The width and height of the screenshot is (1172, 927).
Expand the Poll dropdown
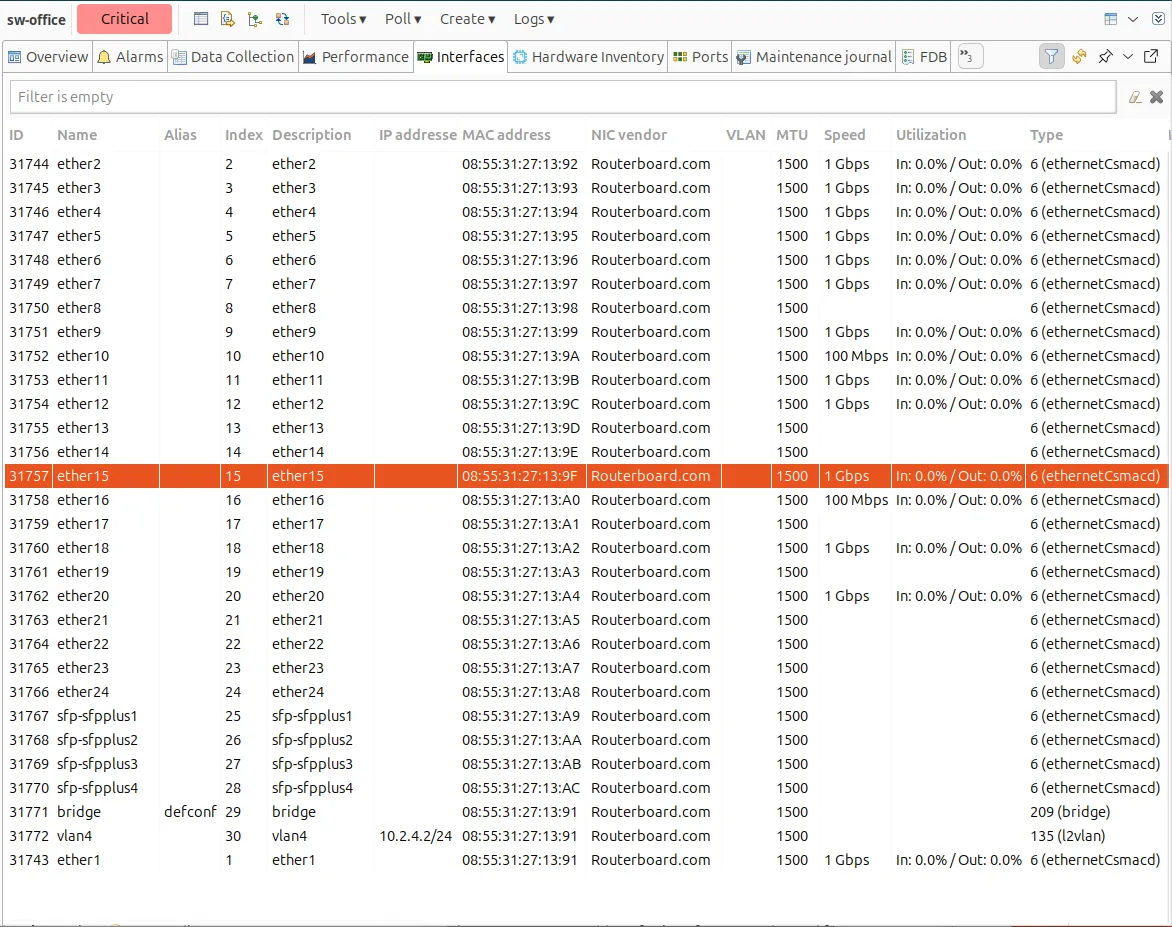402,19
